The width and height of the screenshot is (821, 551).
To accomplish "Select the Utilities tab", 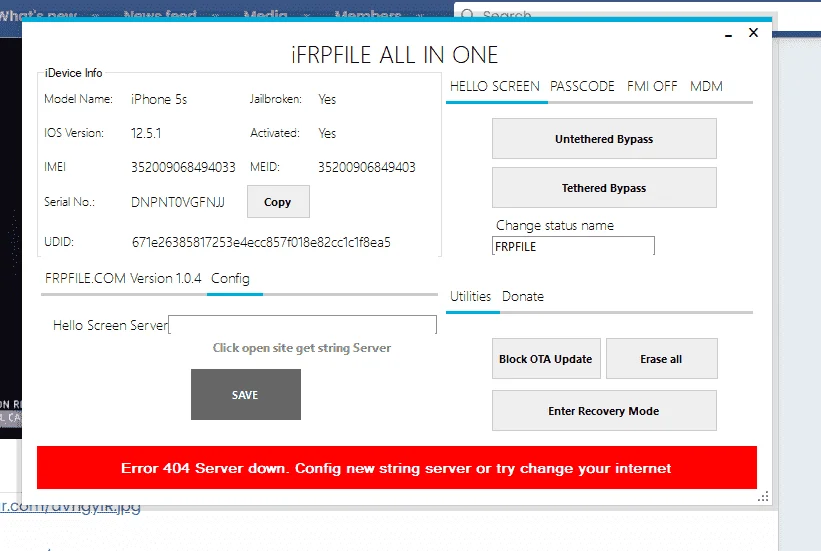I will (x=470, y=296).
